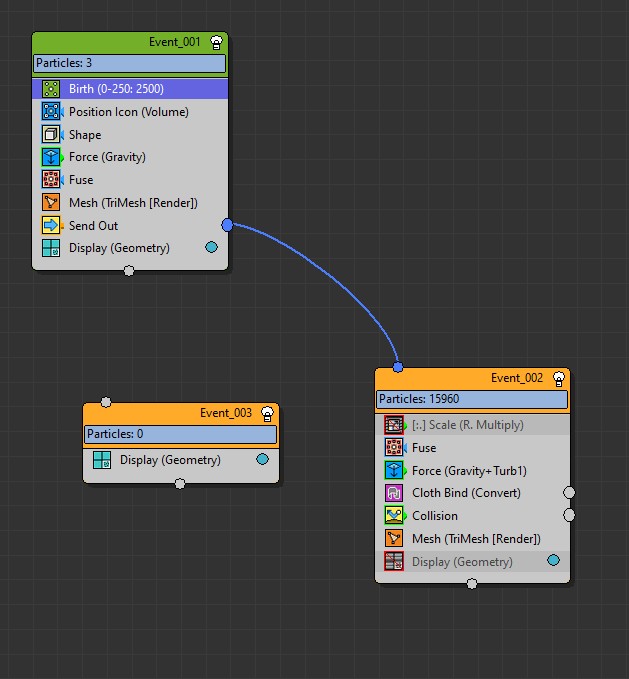
Task: Click the Collision test icon in Event_002
Action: tap(394, 516)
